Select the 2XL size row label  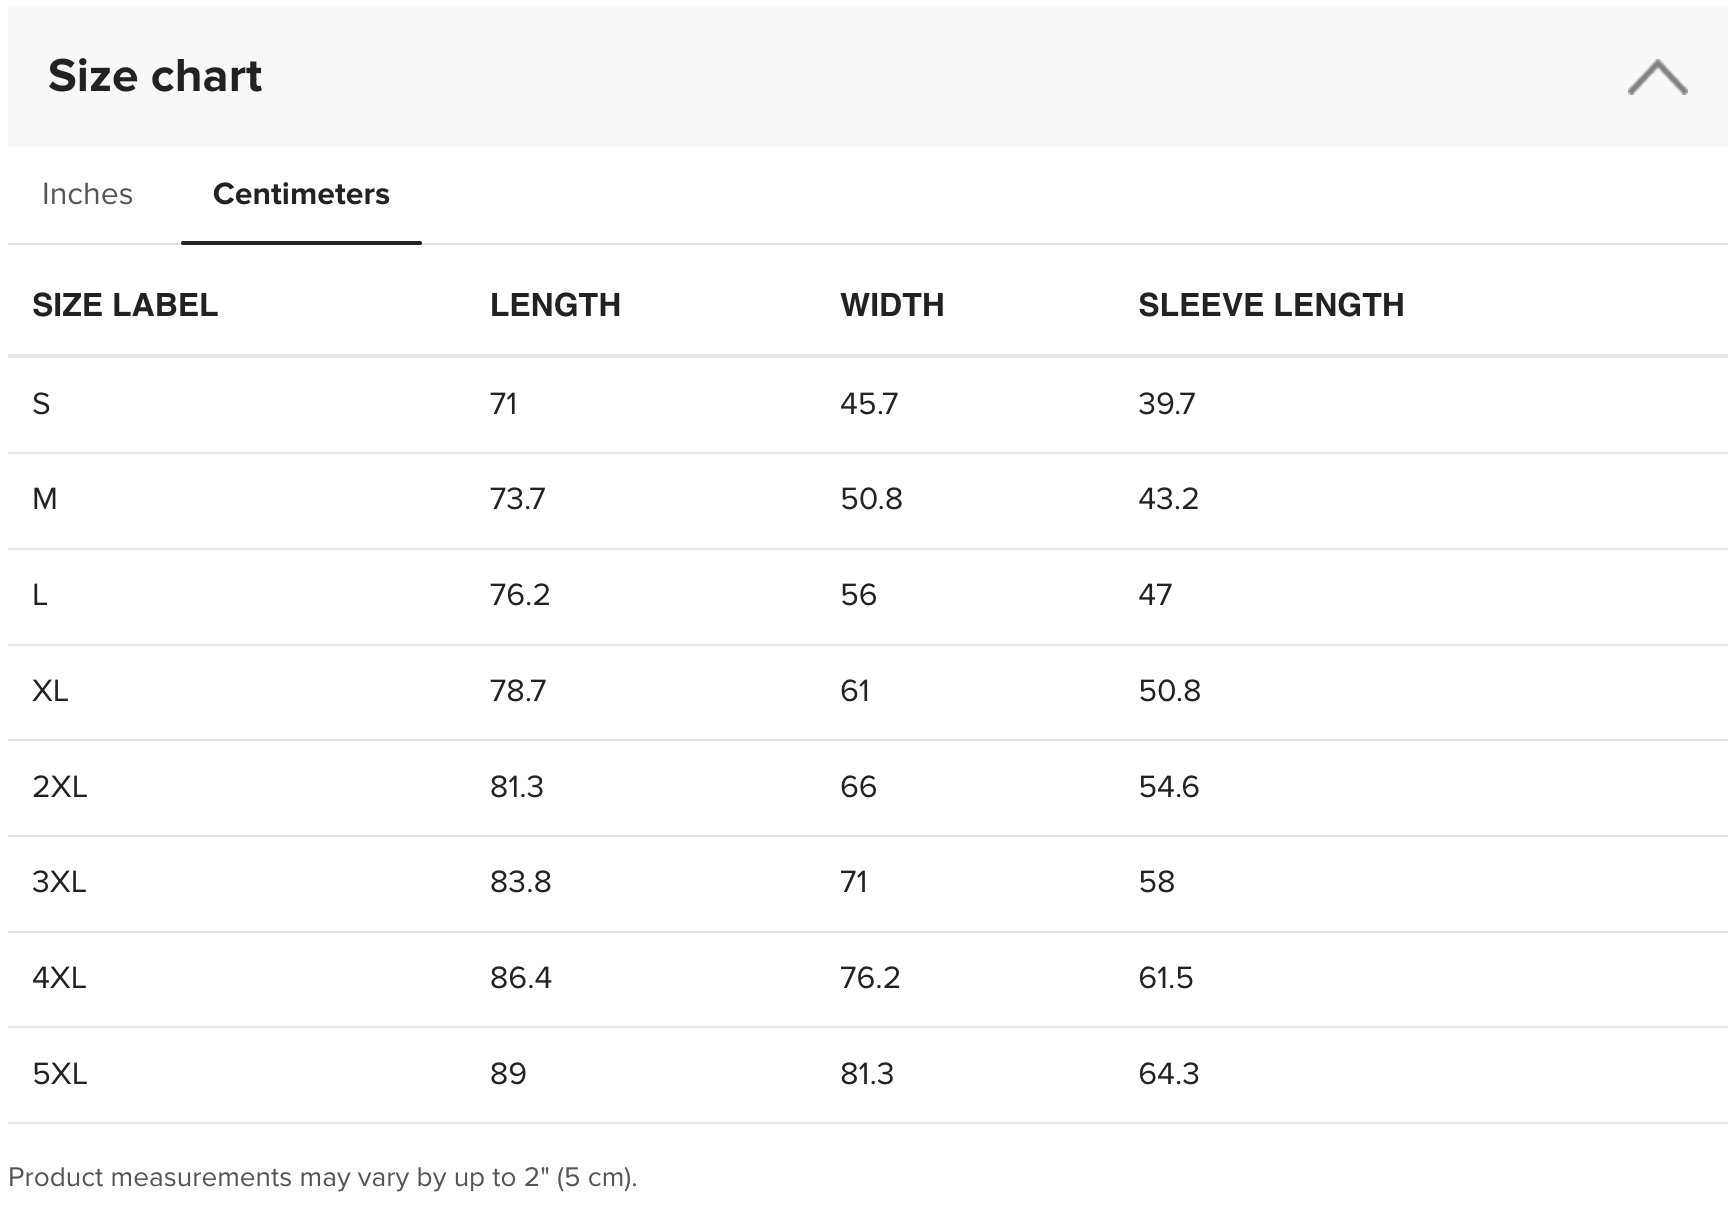(x=60, y=787)
